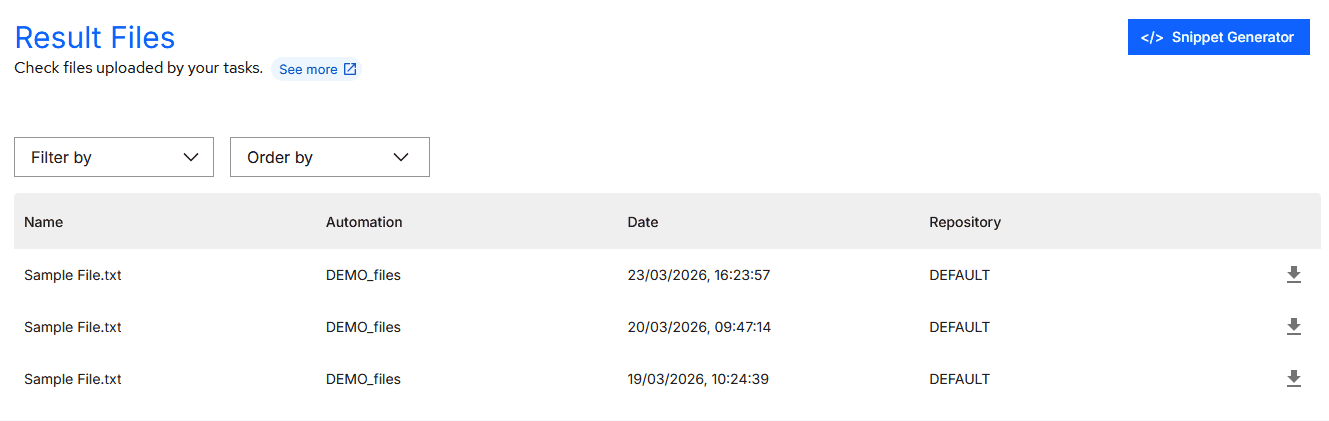This screenshot has height=421, width=1329.
Task: Click DEMO_files in the 23/03/2026 row
Action: click(363, 275)
